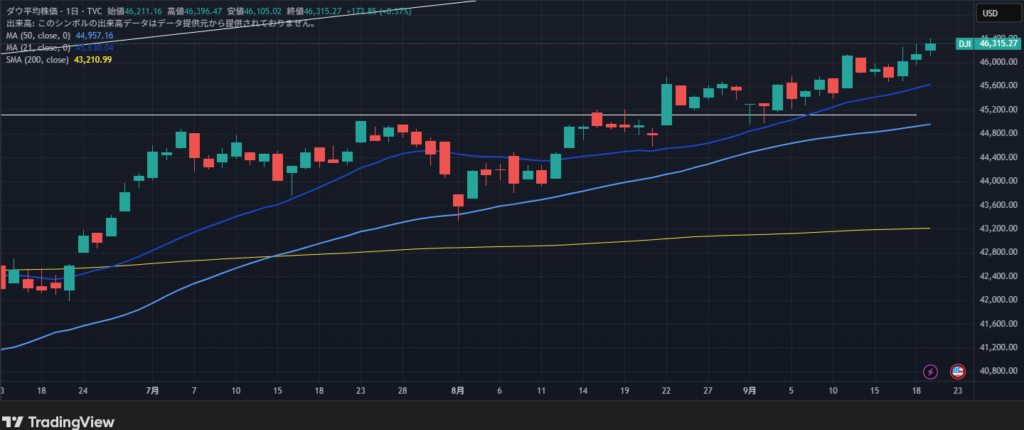Click the DJI symbol label on the price axis

965,44
